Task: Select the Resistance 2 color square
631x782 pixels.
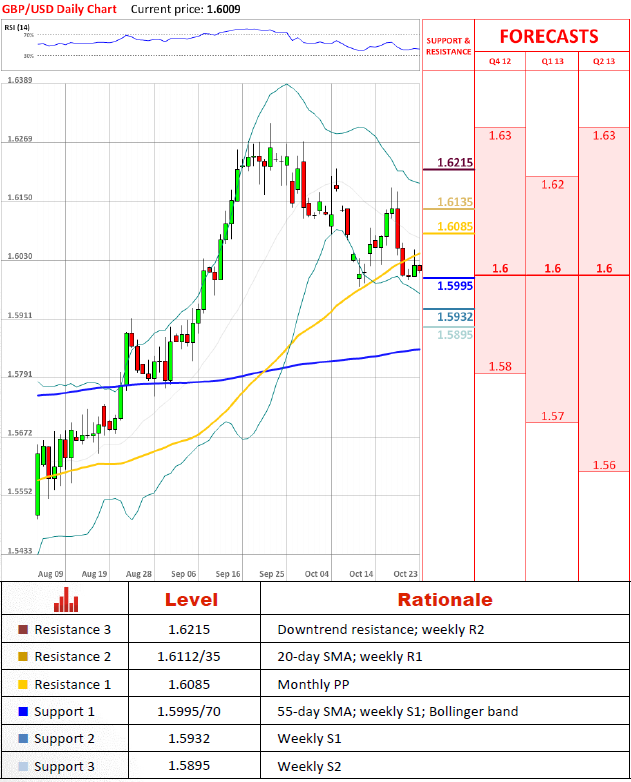Action: point(23,657)
